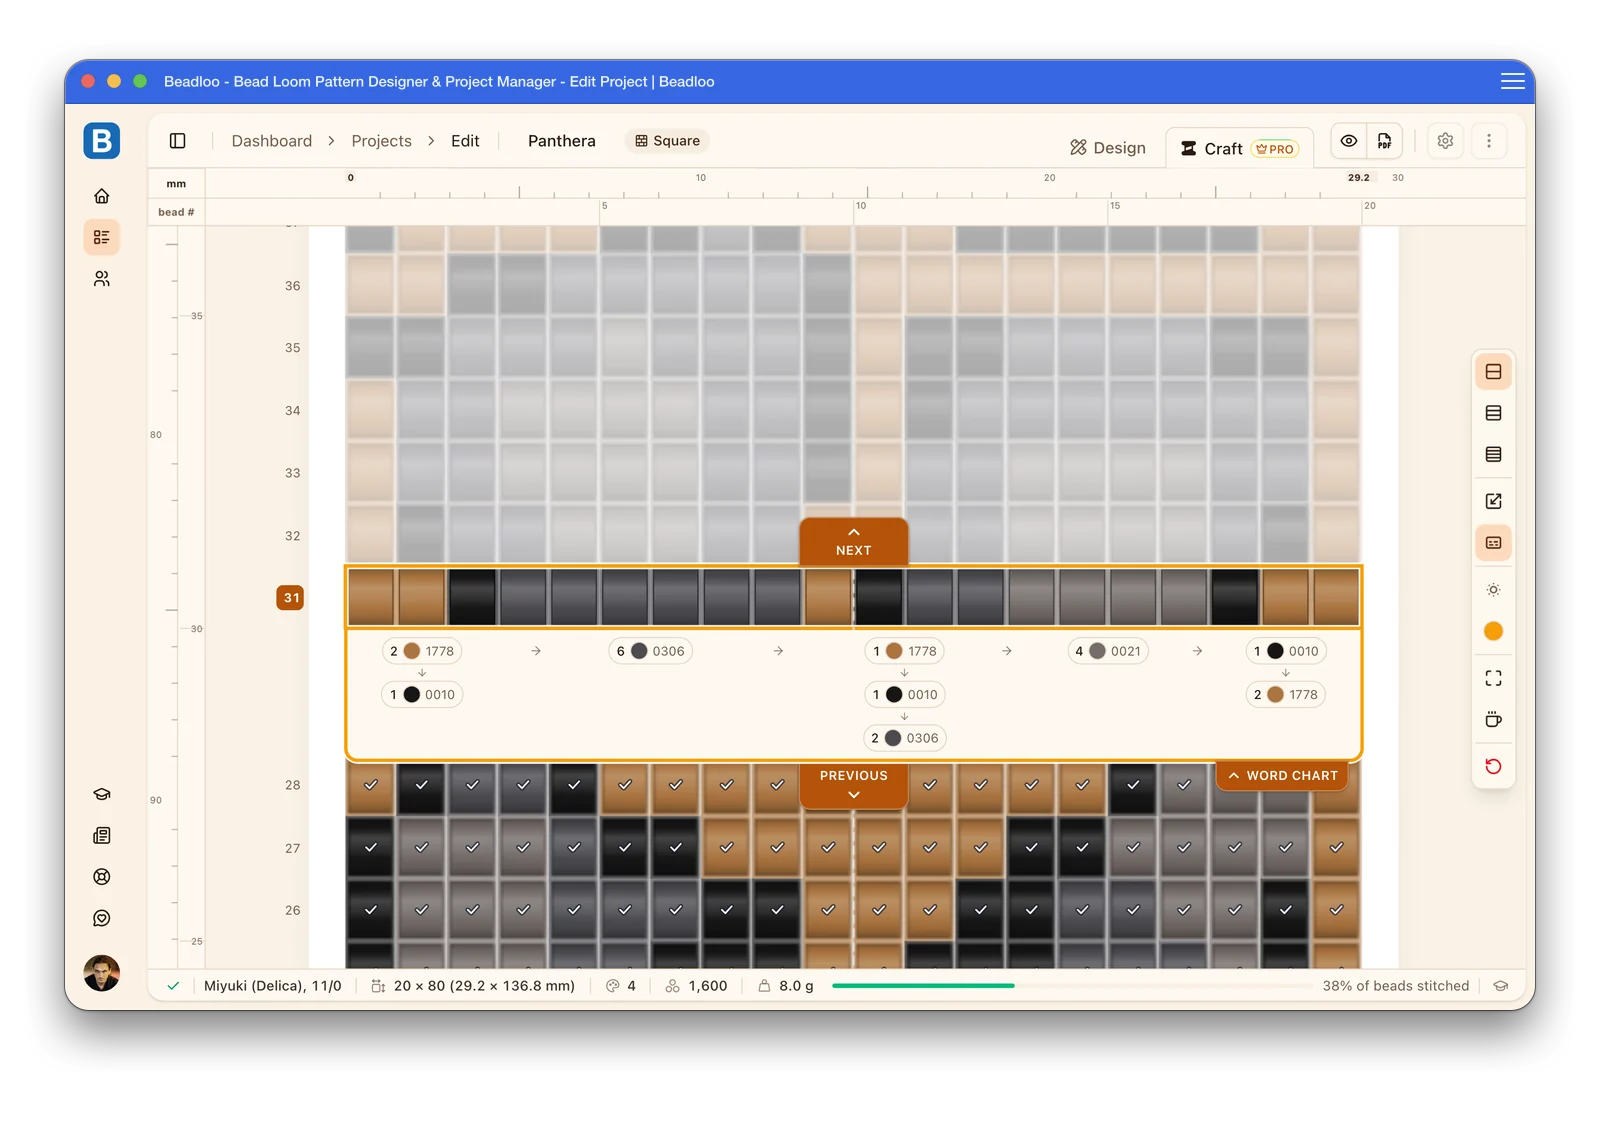Go to PREVIOUS row
The image size is (1600, 1129).
click(x=853, y=784)
